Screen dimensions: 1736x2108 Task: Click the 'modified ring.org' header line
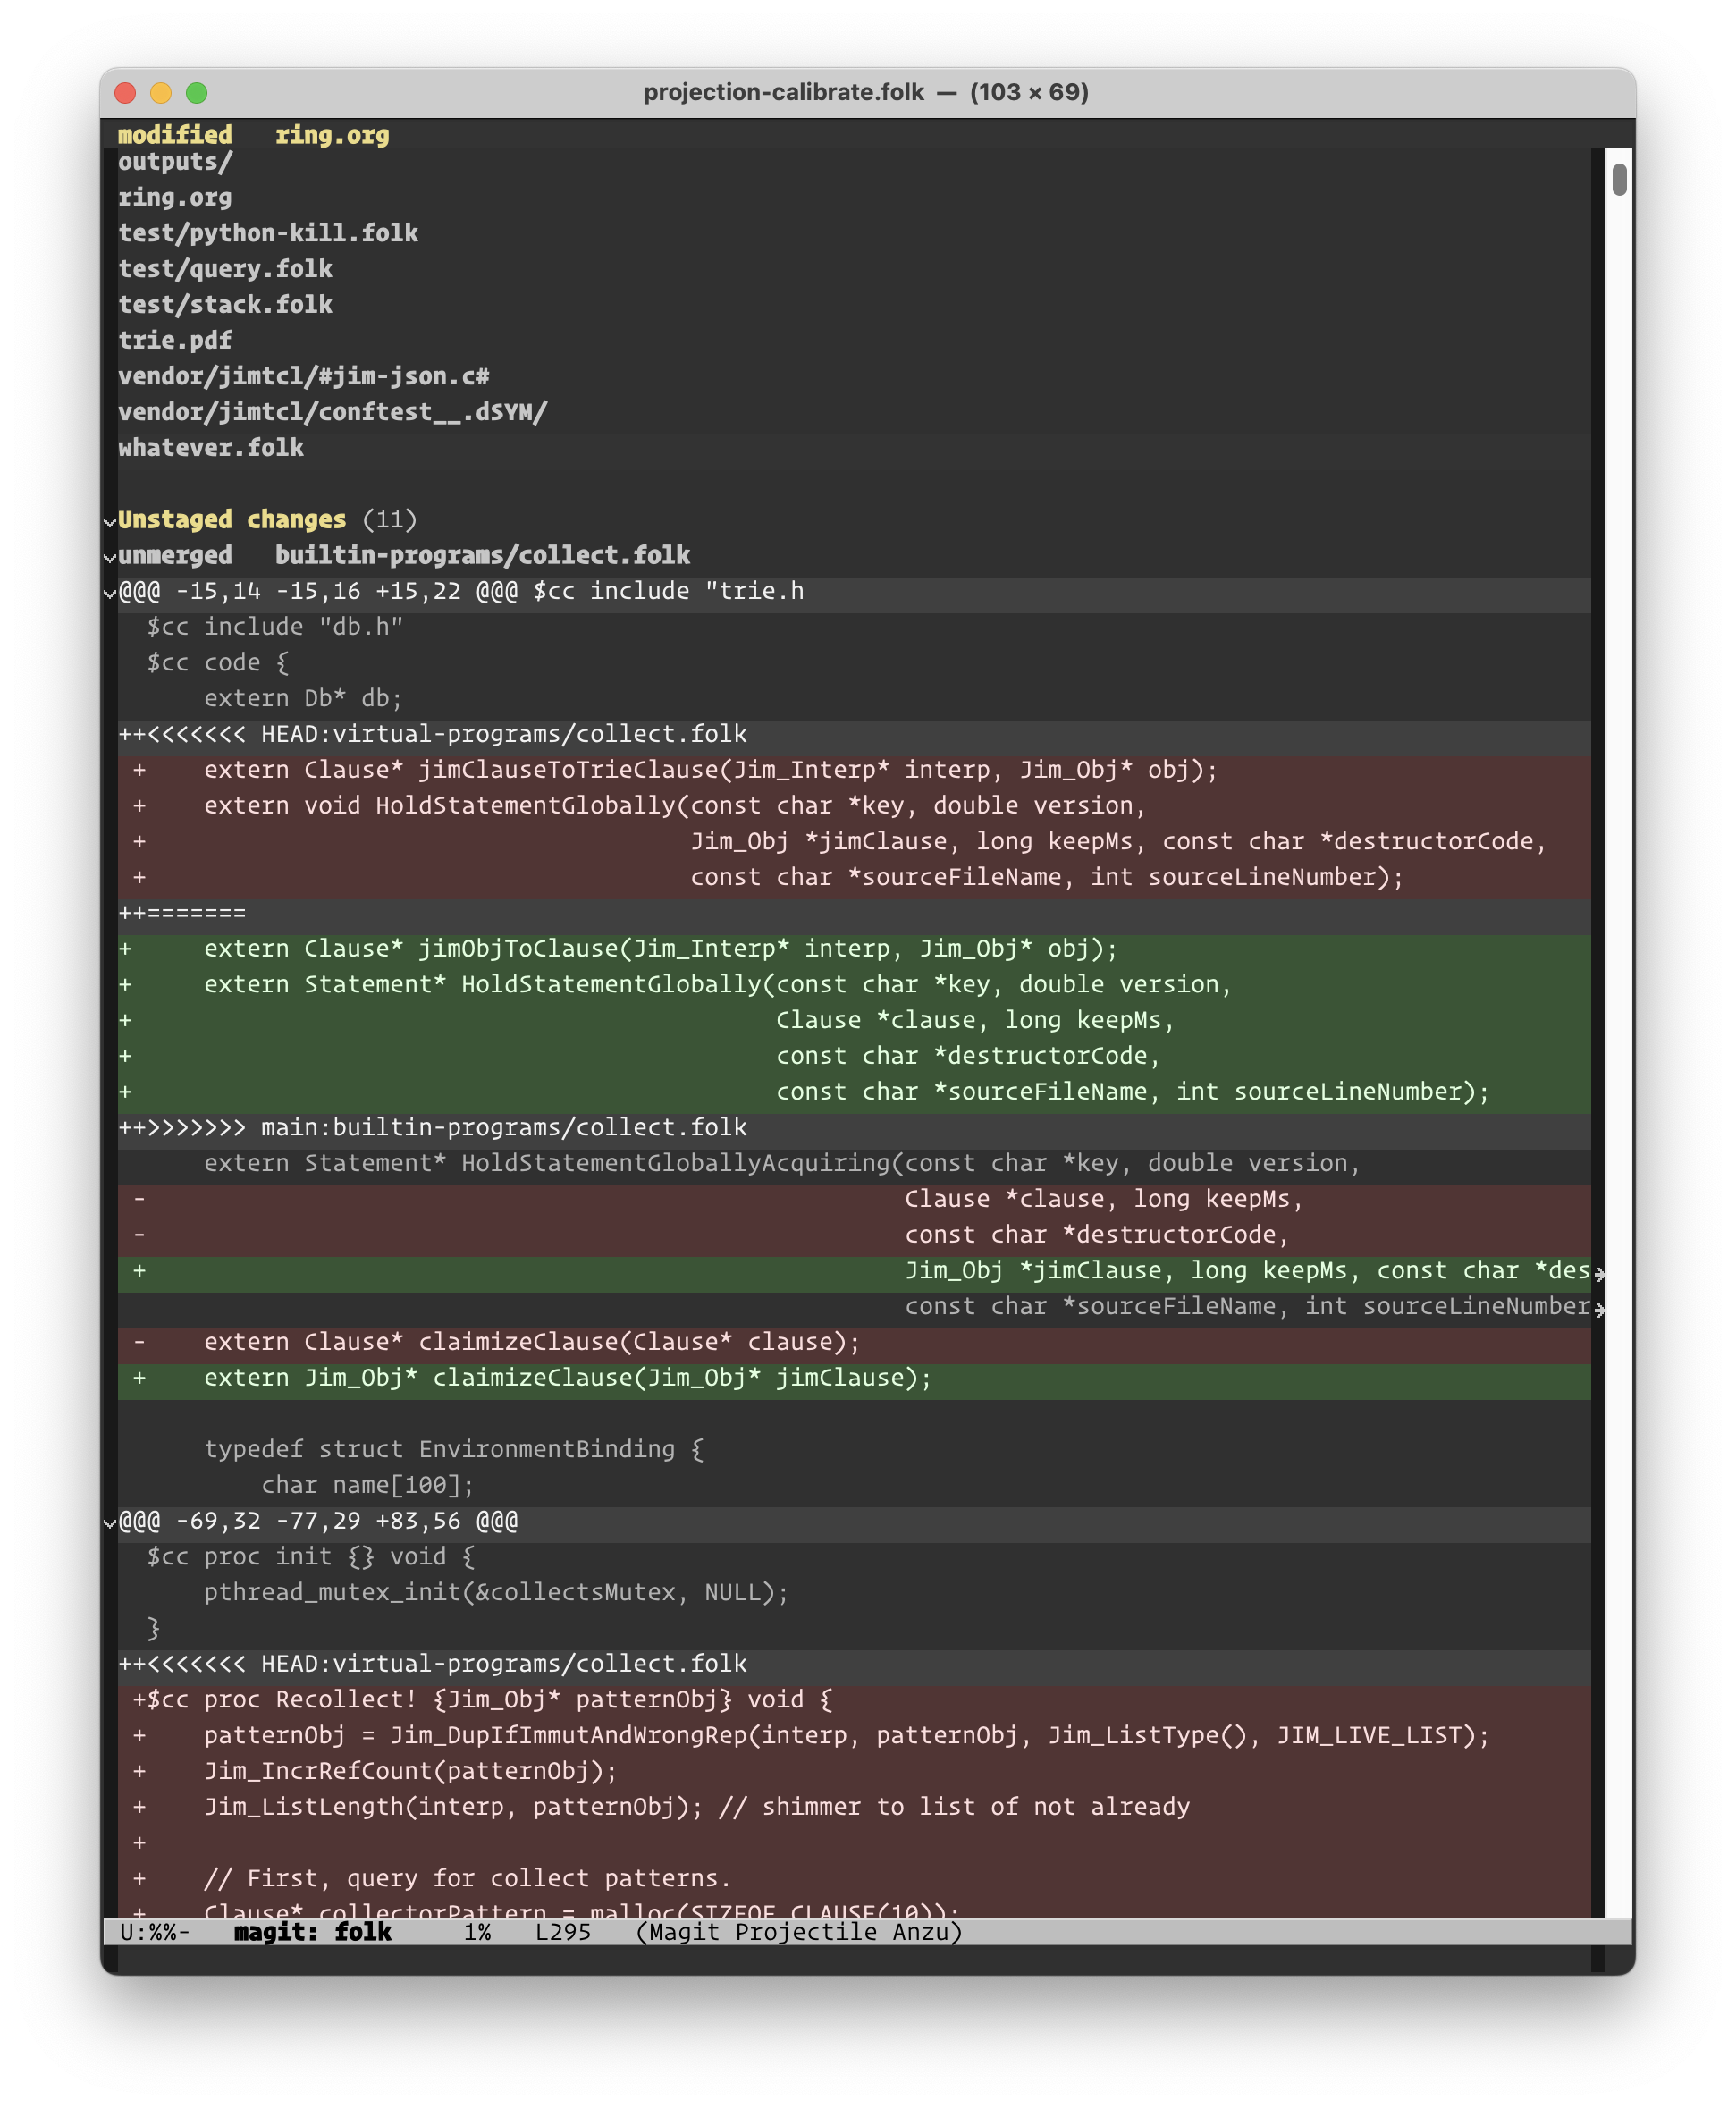(x=254, y=134)
